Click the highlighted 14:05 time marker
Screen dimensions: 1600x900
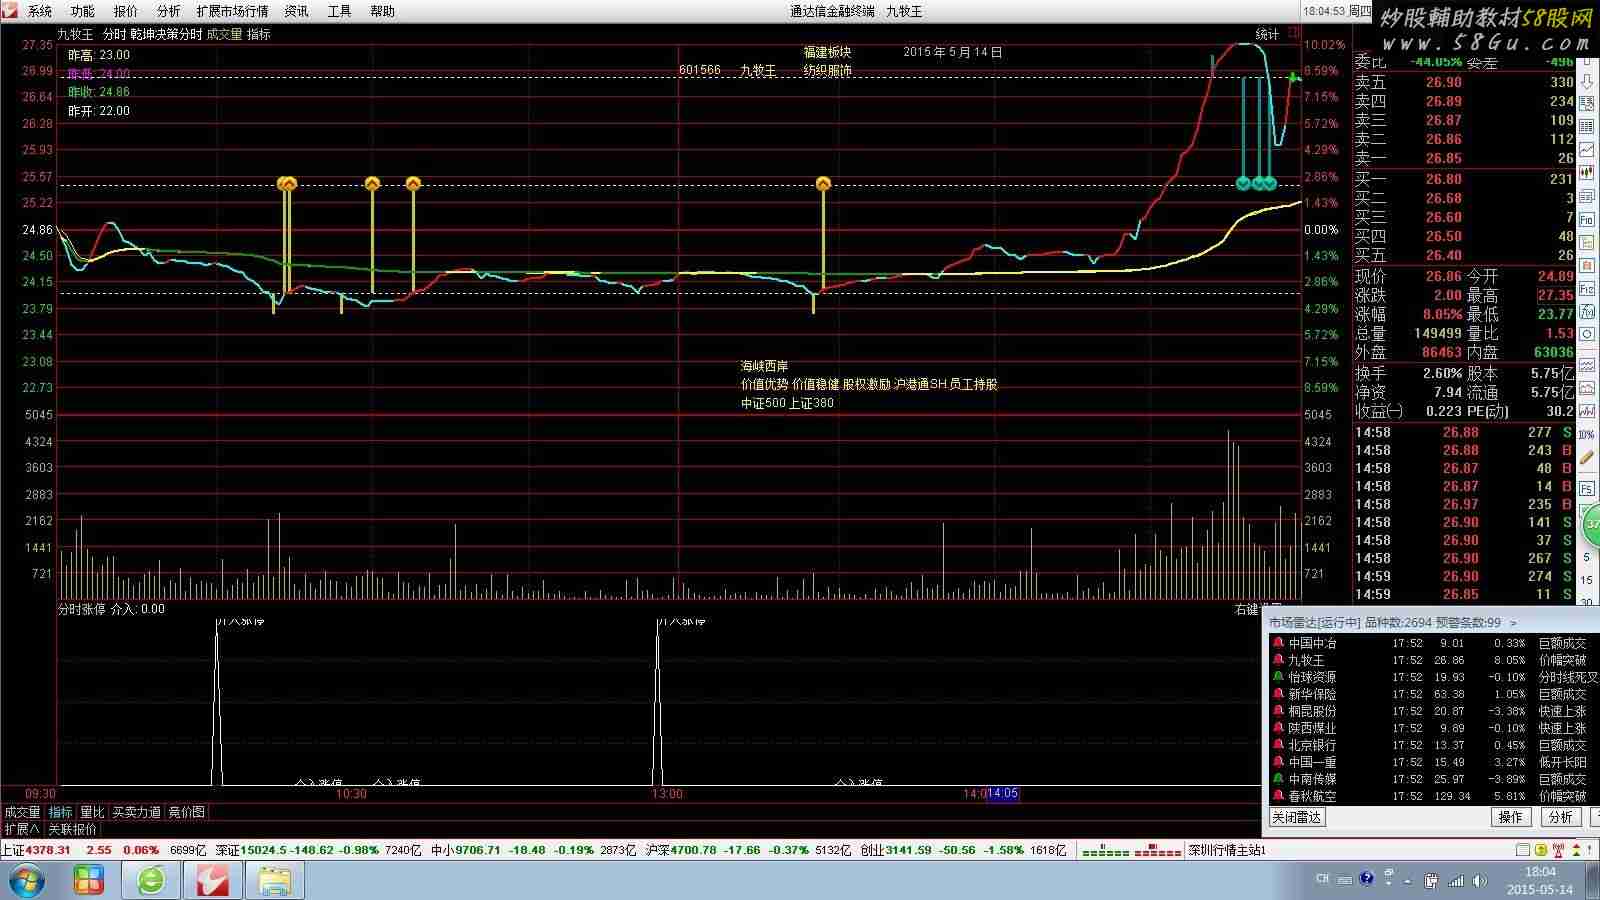(x=1002, y=794)
